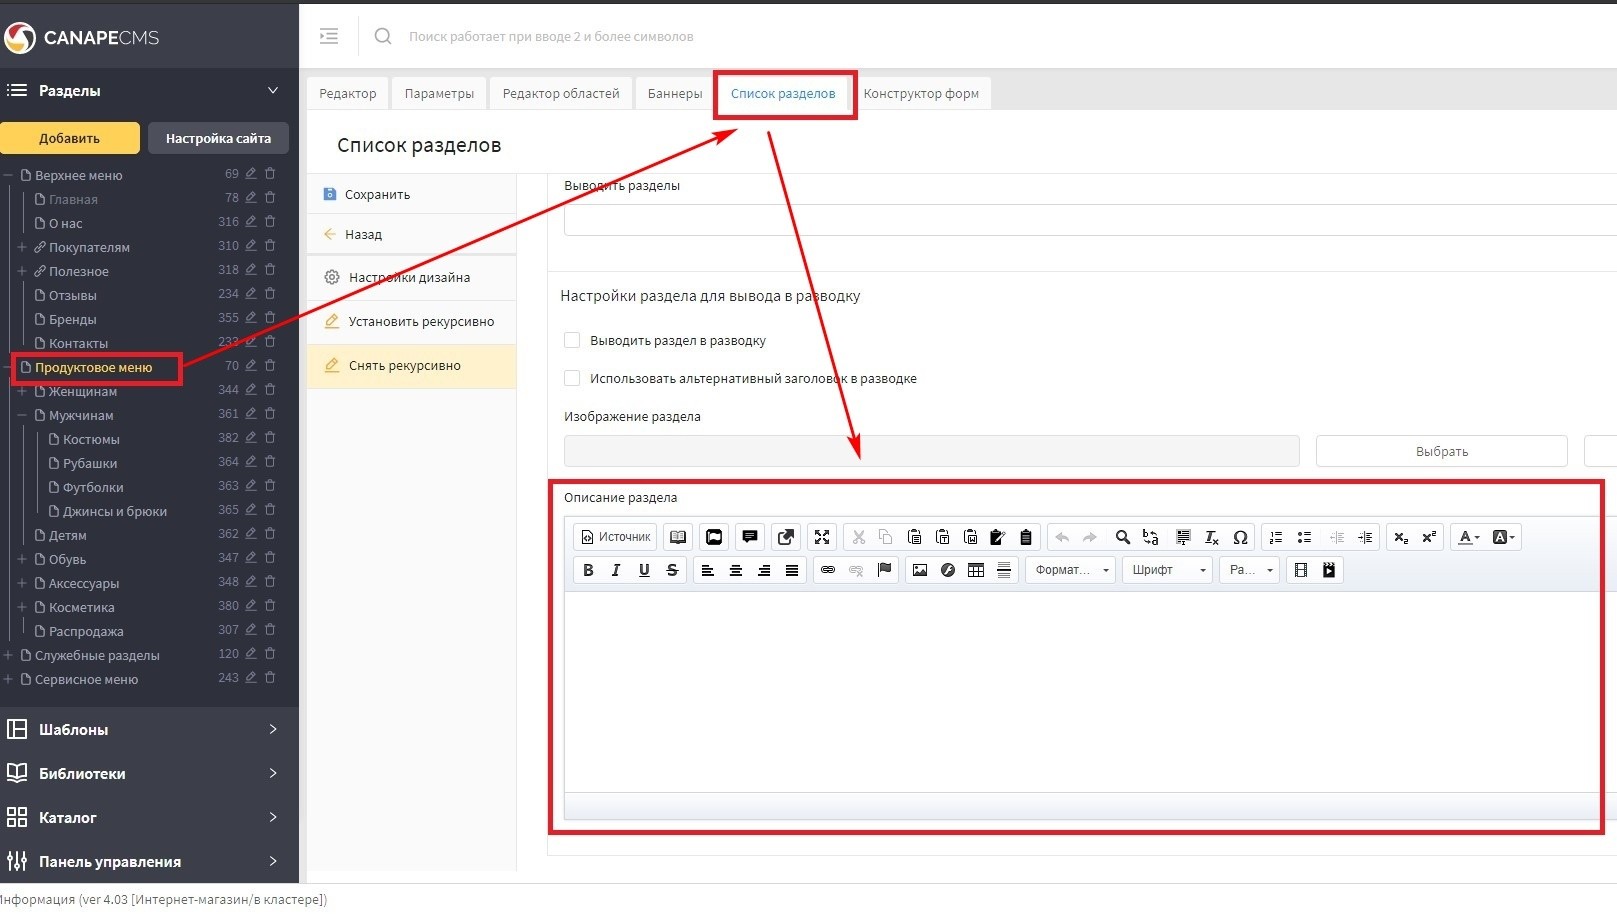The width and height of the screenshot is (1617, 914).
Task: Open the Шрифт font dropdown
Action: click(x=1167, y=570)
